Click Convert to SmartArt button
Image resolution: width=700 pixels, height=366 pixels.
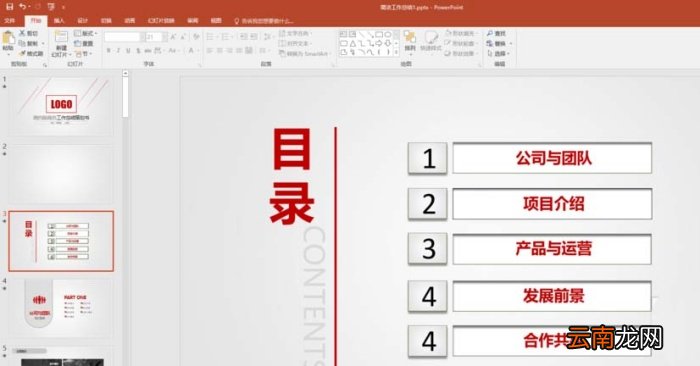tap(305, 54)
